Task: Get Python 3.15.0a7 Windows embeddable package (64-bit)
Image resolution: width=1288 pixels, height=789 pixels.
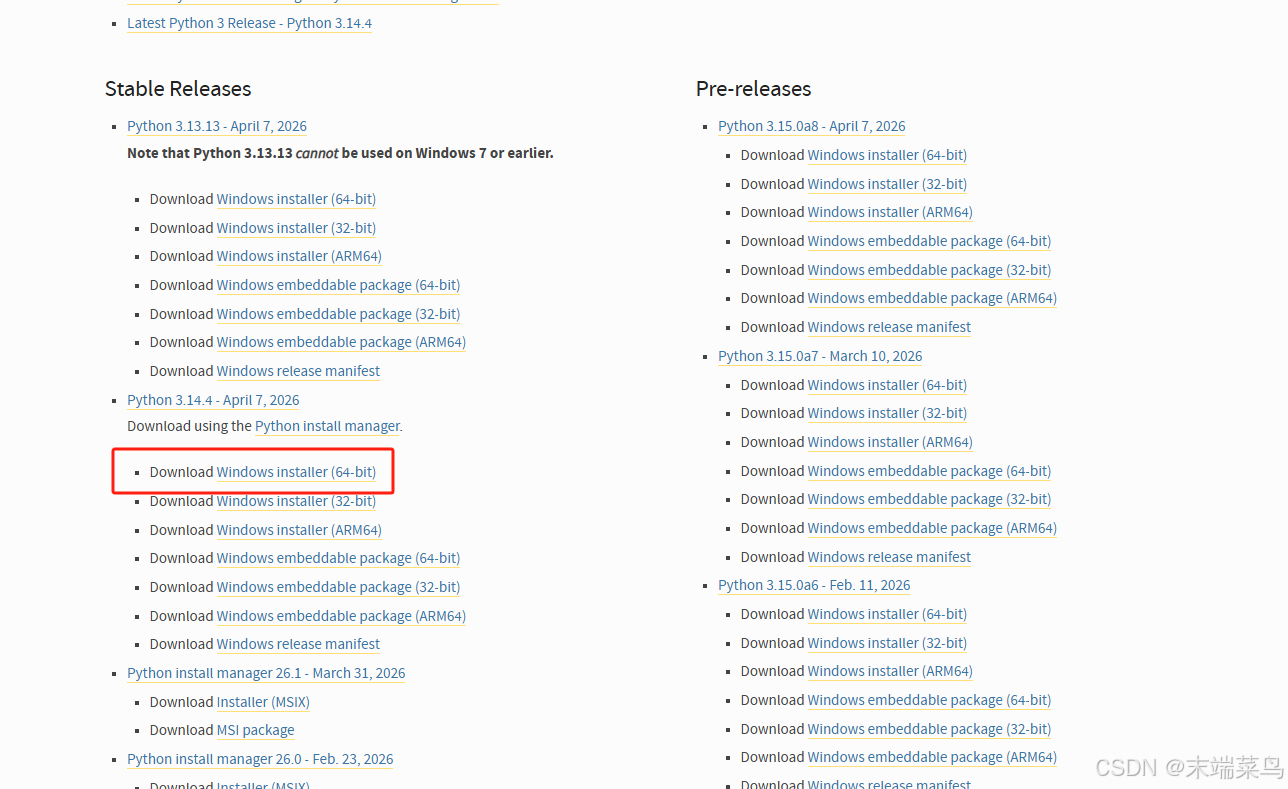Action: (x=929, y=471)
